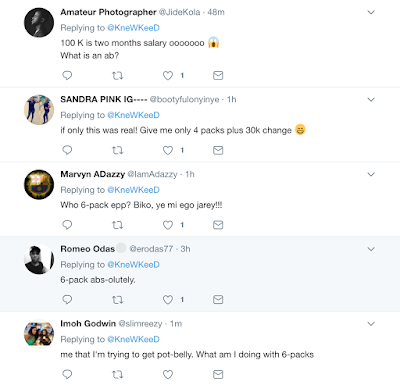The height and width of the screenshot is (385, 400).
Task: Like the Amateur Photographer tweet
Action: pyautogui.click(x=168, y=76)
